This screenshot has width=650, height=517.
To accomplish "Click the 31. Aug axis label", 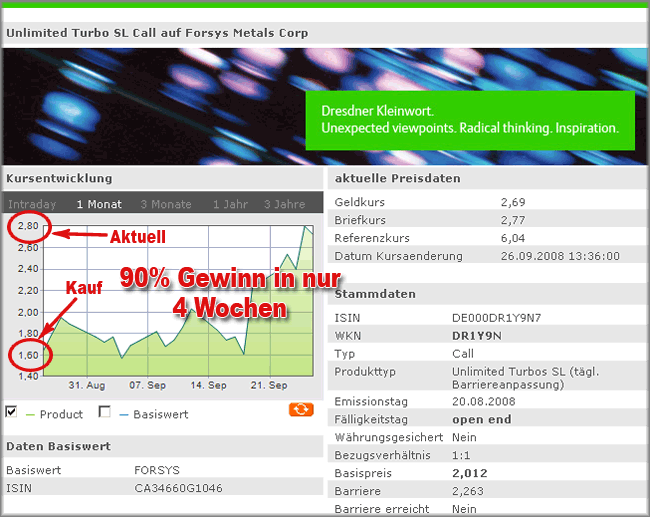I will [87, 385].
